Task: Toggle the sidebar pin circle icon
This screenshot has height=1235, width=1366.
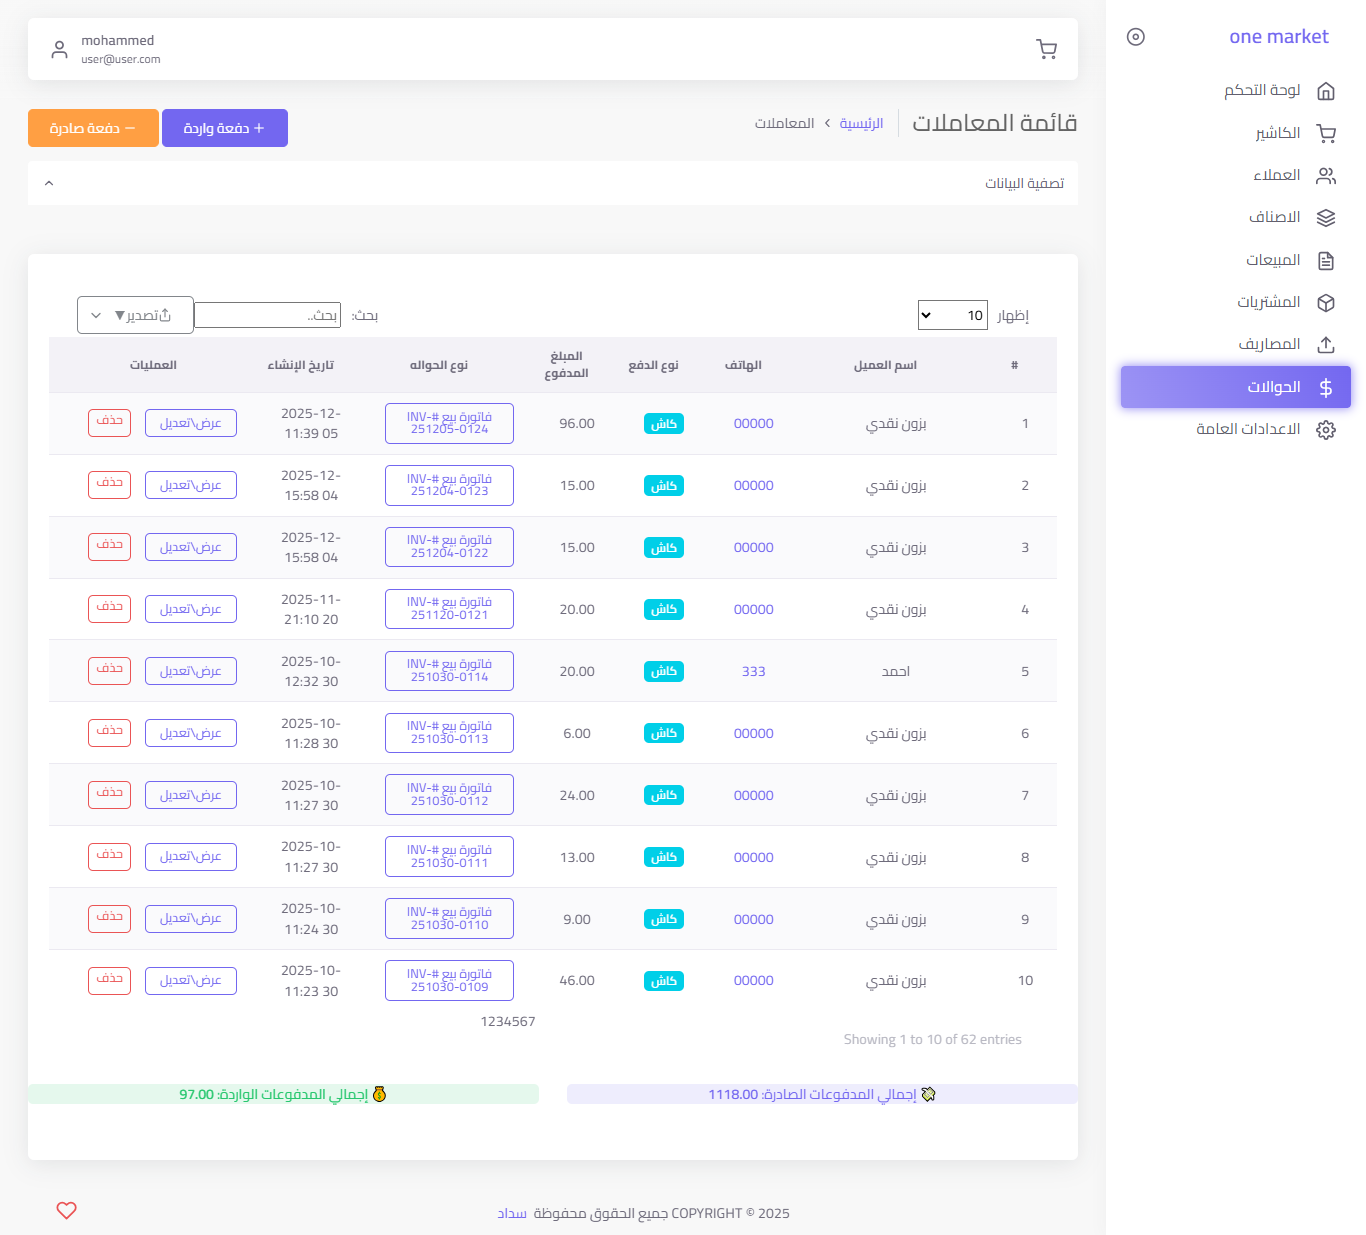Action: (x=1135, y=37)
